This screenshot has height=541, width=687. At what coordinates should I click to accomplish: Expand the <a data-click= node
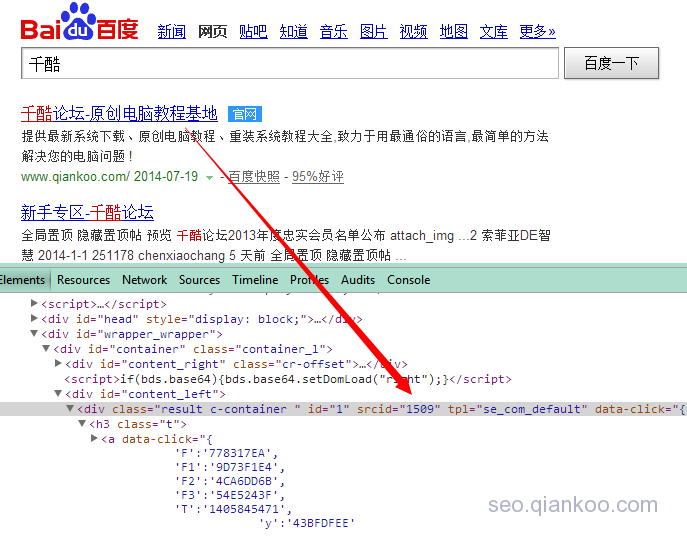point(94,438)
